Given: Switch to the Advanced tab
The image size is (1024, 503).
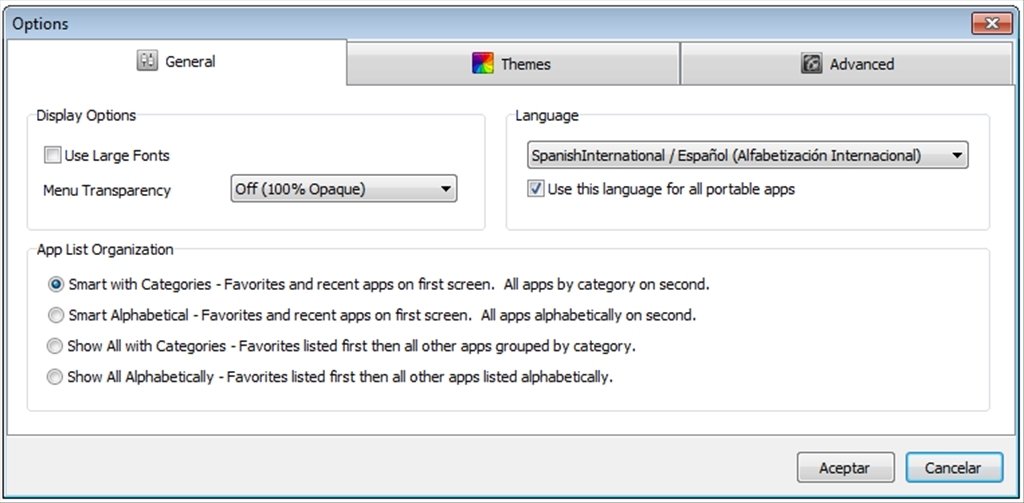Looking at the screenshot, I should coord(846,64).
